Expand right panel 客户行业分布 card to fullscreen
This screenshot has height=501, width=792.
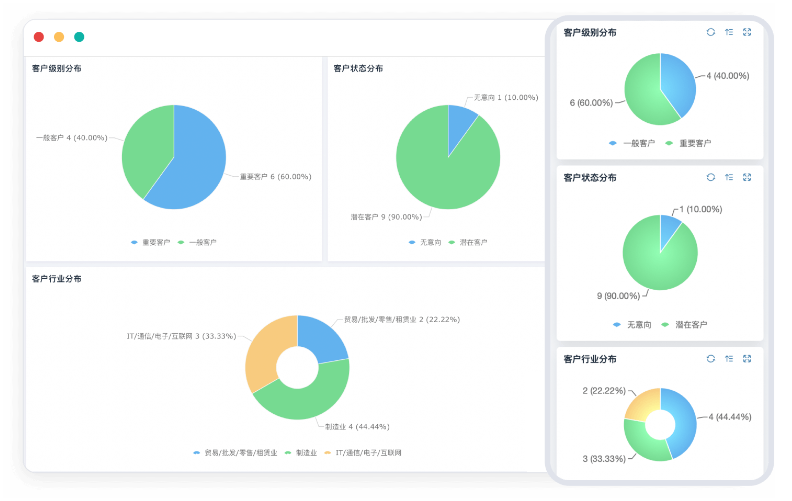(747, 359)
